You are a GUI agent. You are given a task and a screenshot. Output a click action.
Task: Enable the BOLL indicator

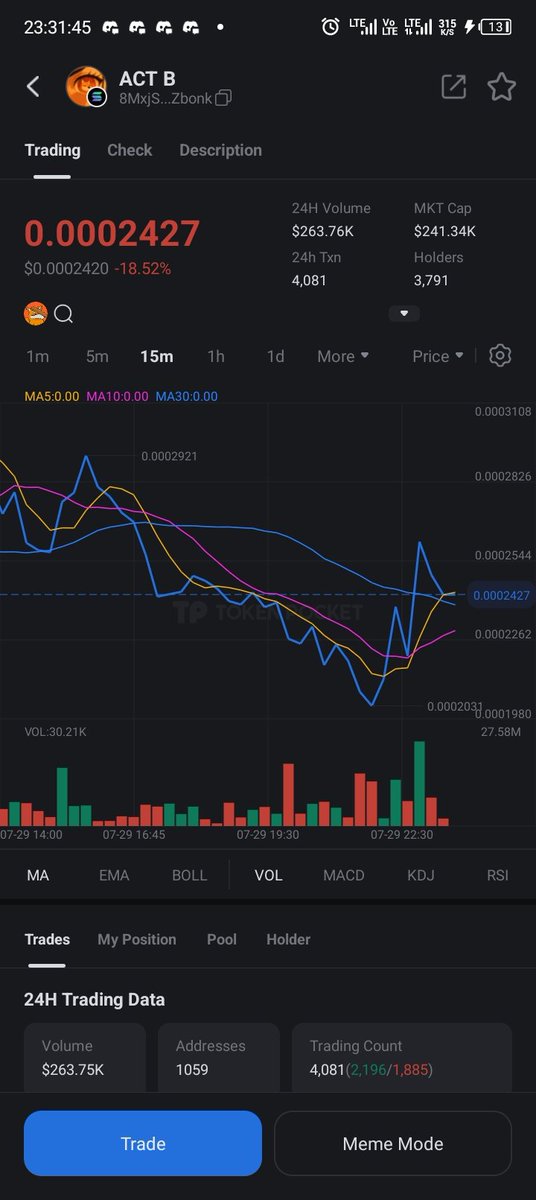click(189, 875)
